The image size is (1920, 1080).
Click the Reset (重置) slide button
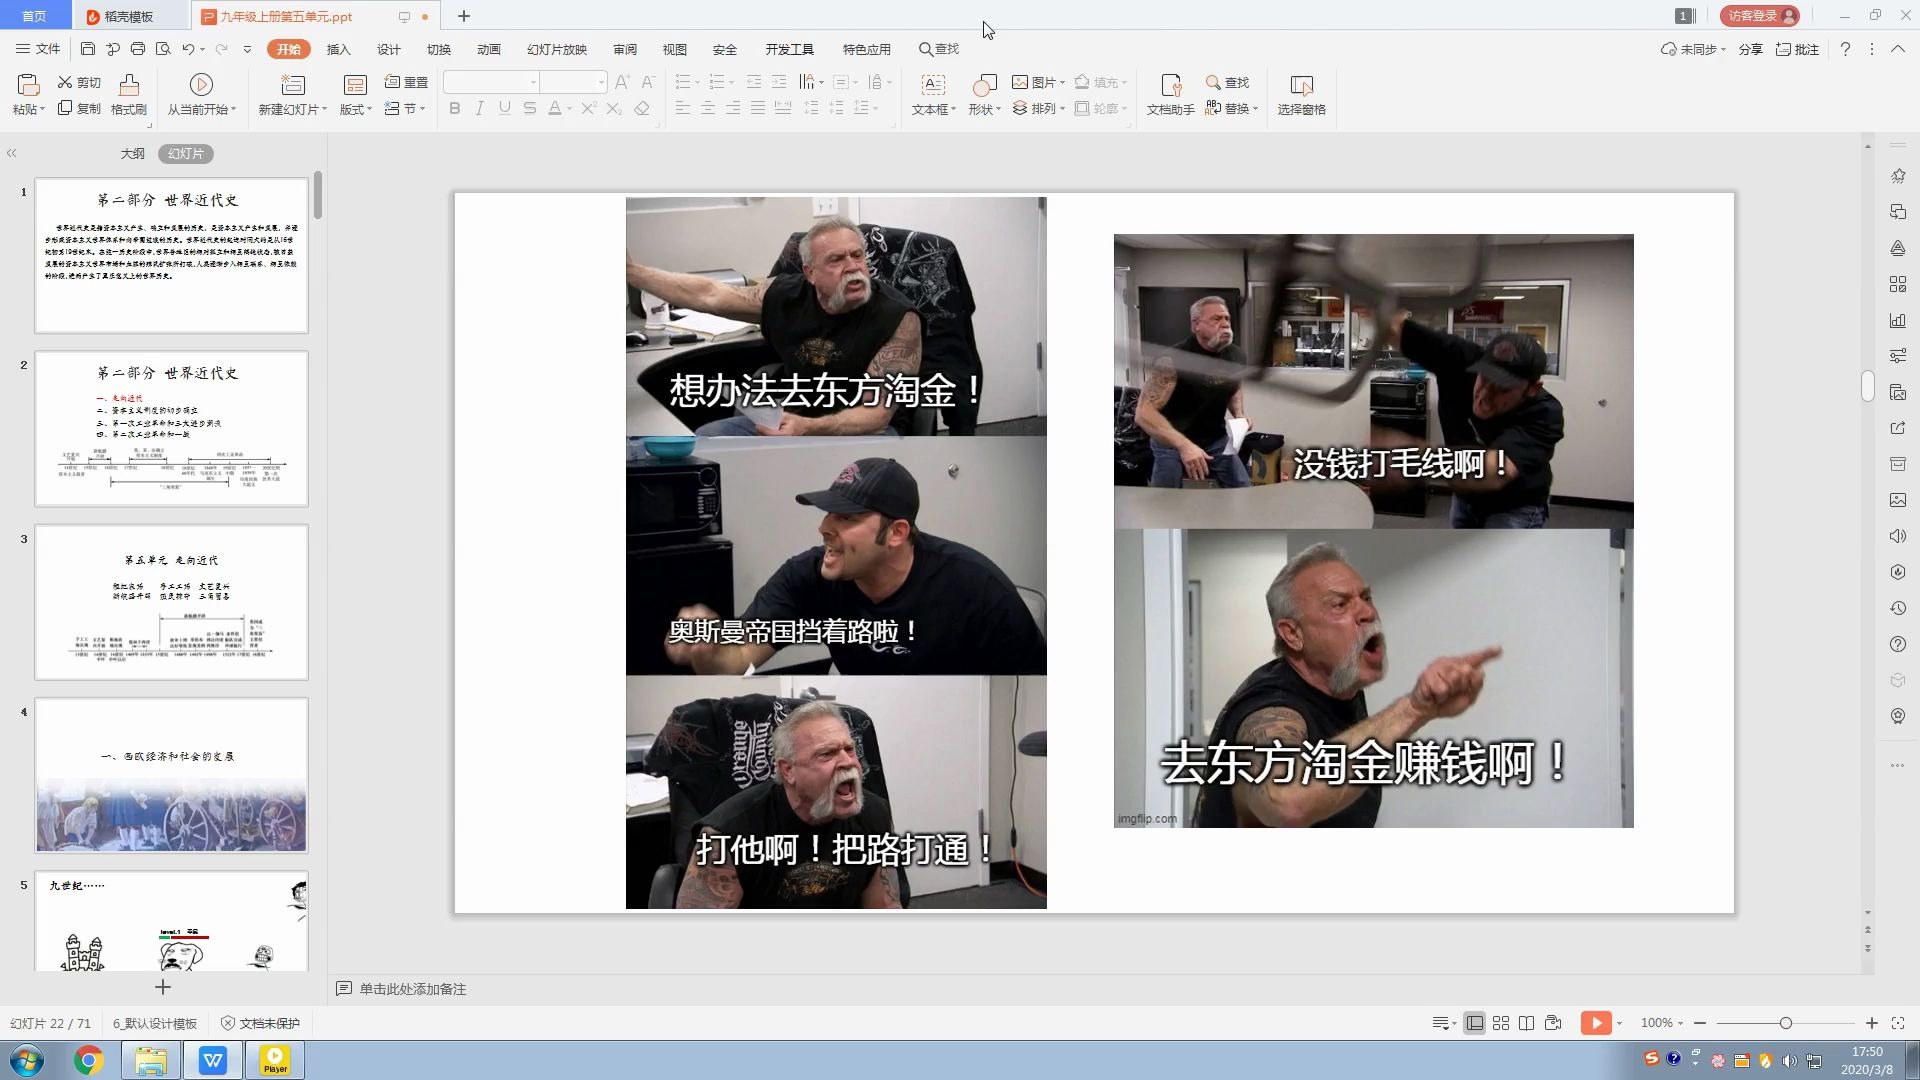click(406, 82)
